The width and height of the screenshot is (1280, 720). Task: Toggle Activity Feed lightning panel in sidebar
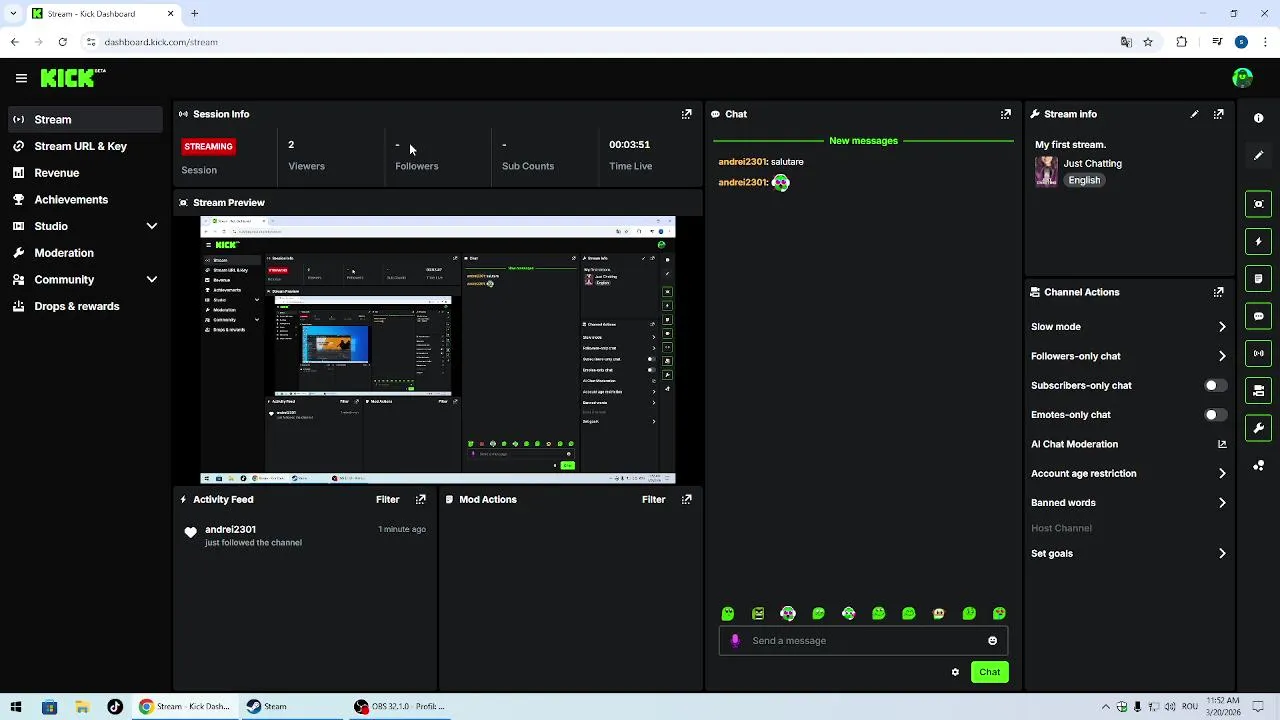click(1258, 241)
